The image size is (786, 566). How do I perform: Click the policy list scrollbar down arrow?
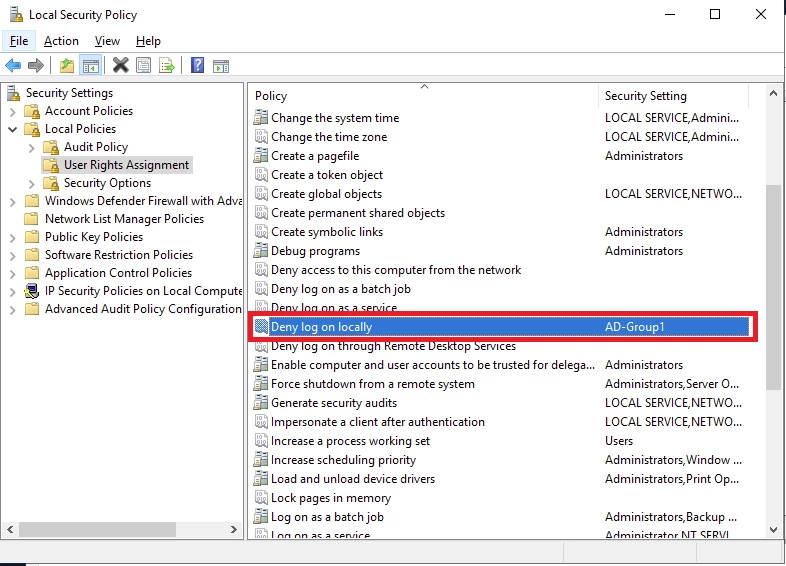click(x=773, y=529)
